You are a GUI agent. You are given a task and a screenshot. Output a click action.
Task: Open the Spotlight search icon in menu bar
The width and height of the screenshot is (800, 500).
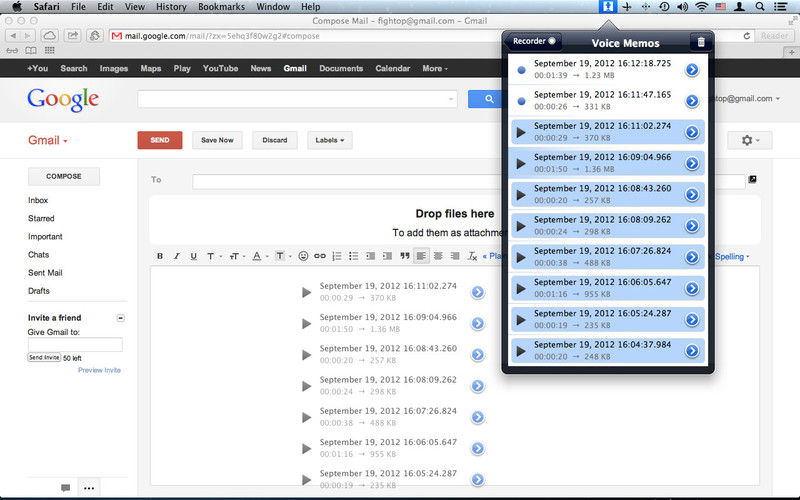(x=760, y=7)
